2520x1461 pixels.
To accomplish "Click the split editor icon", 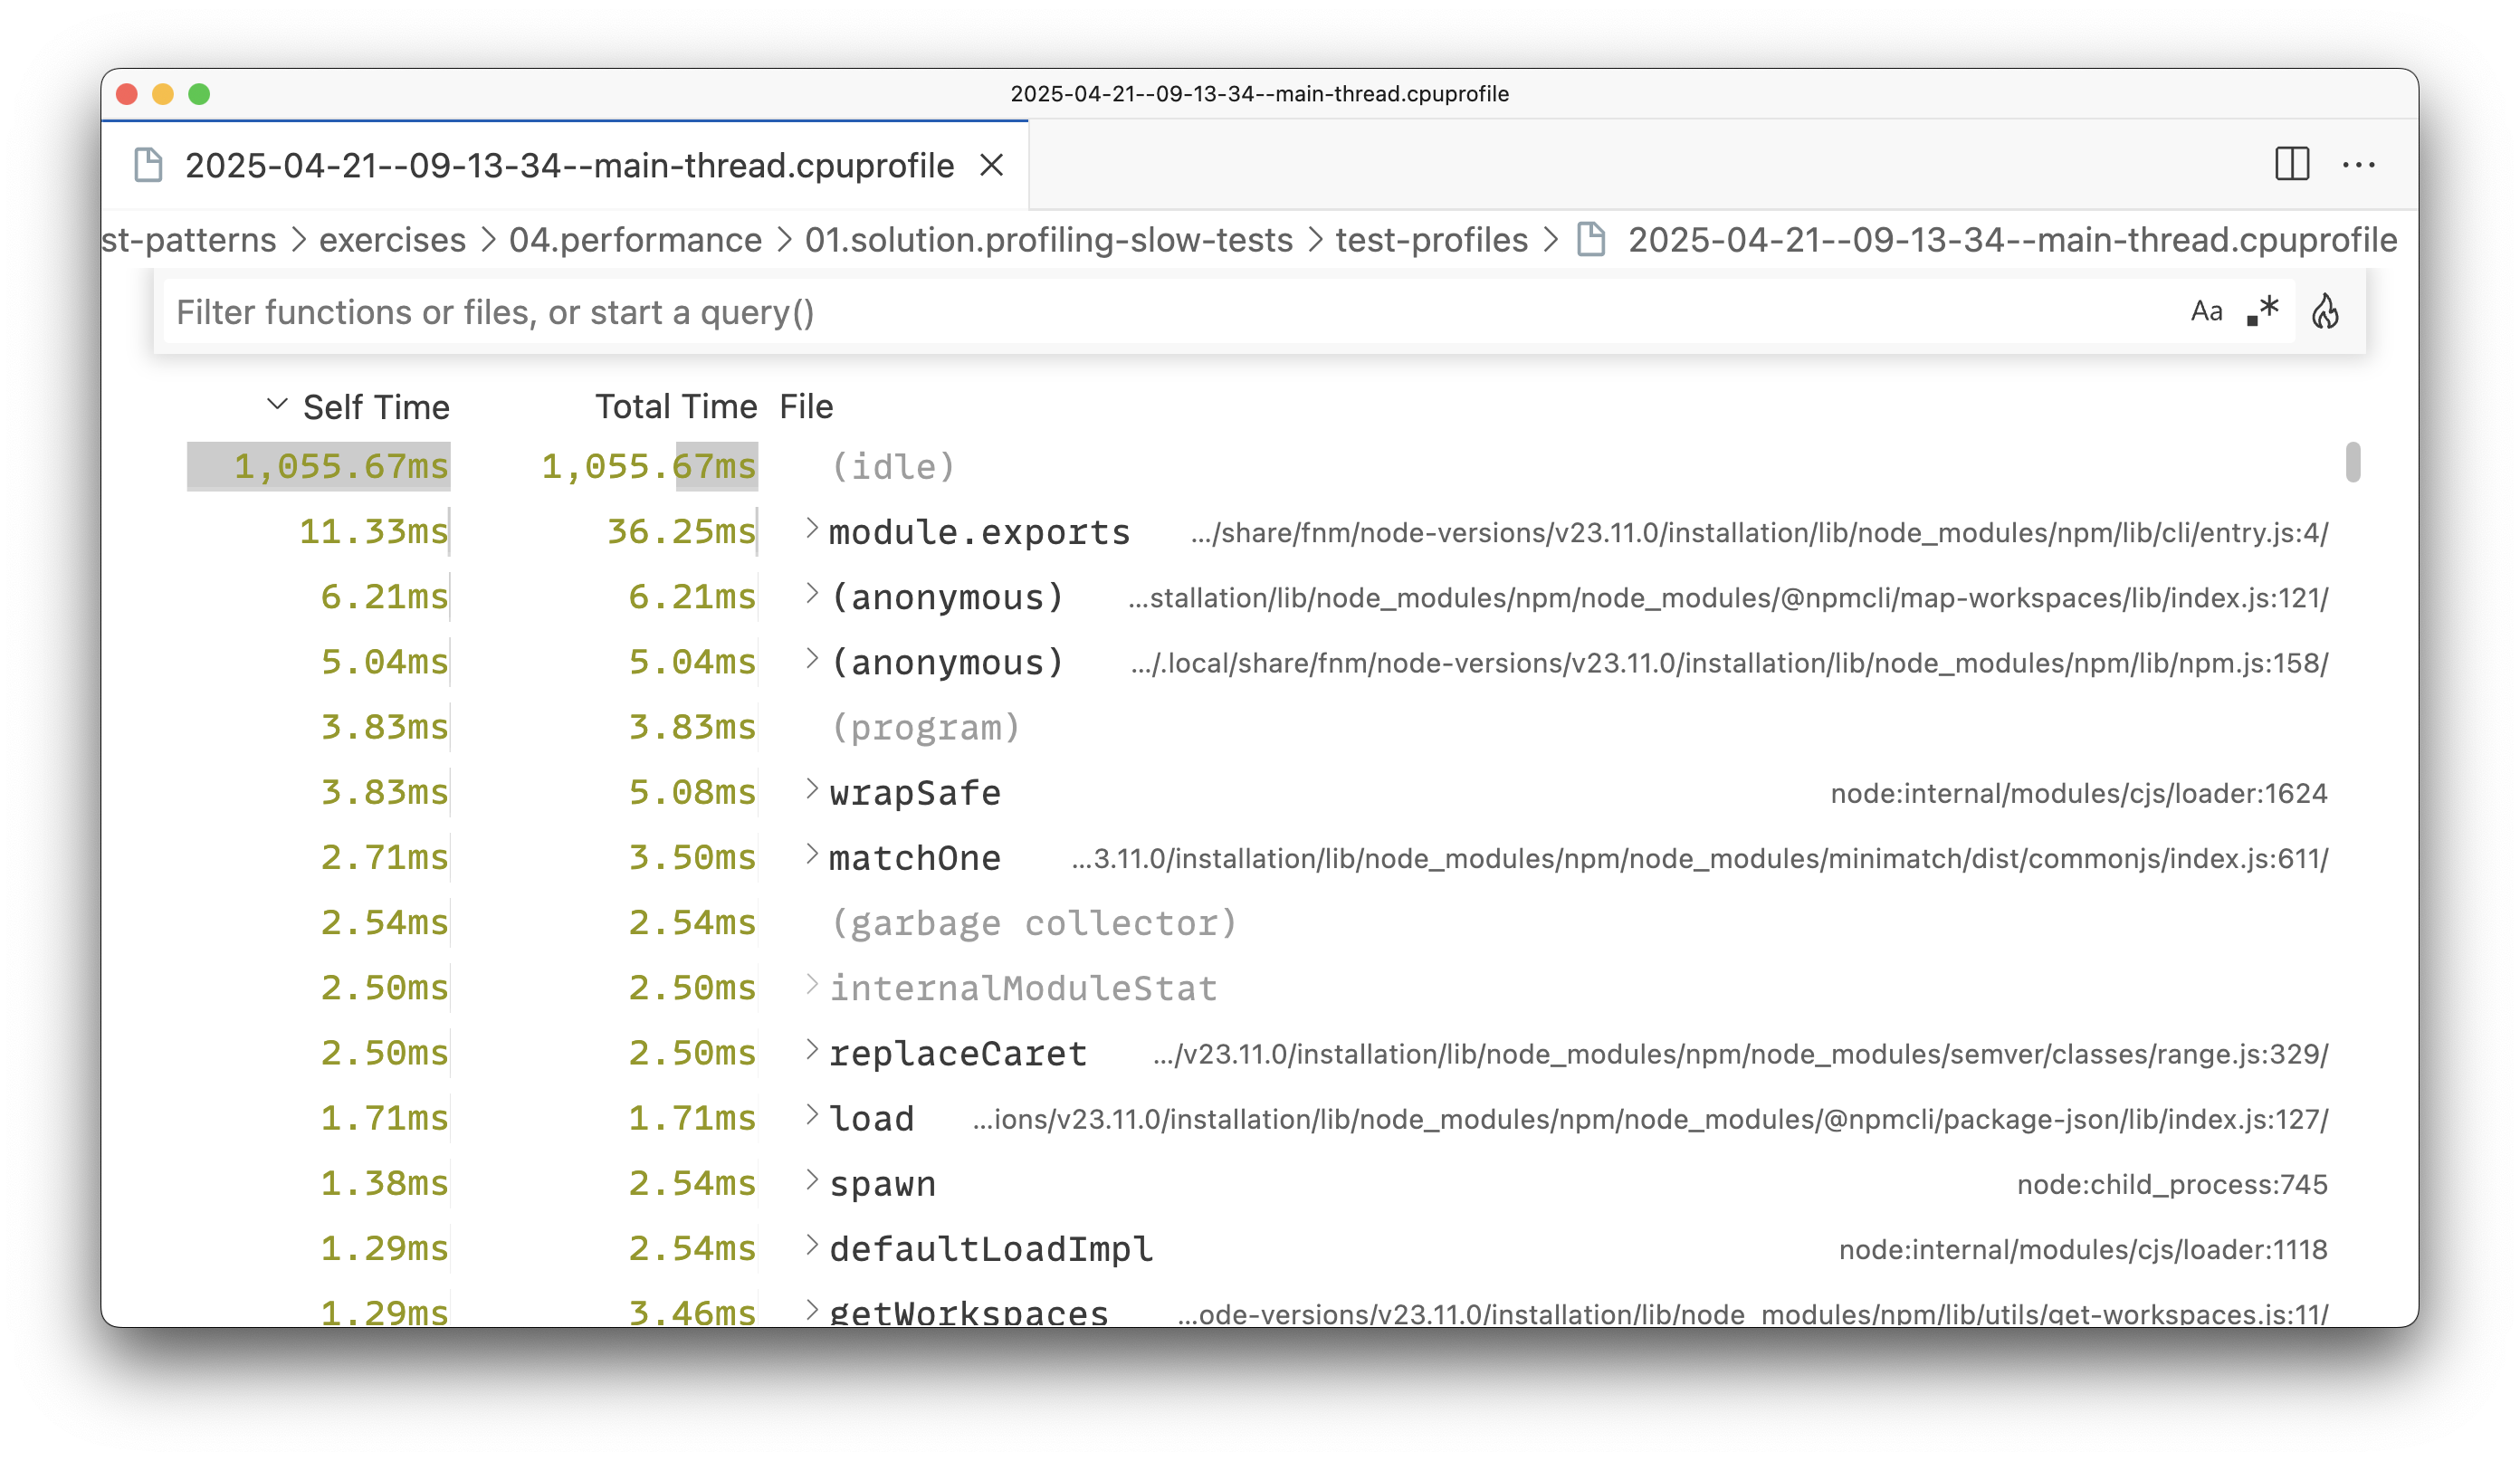I will 2292,164.
